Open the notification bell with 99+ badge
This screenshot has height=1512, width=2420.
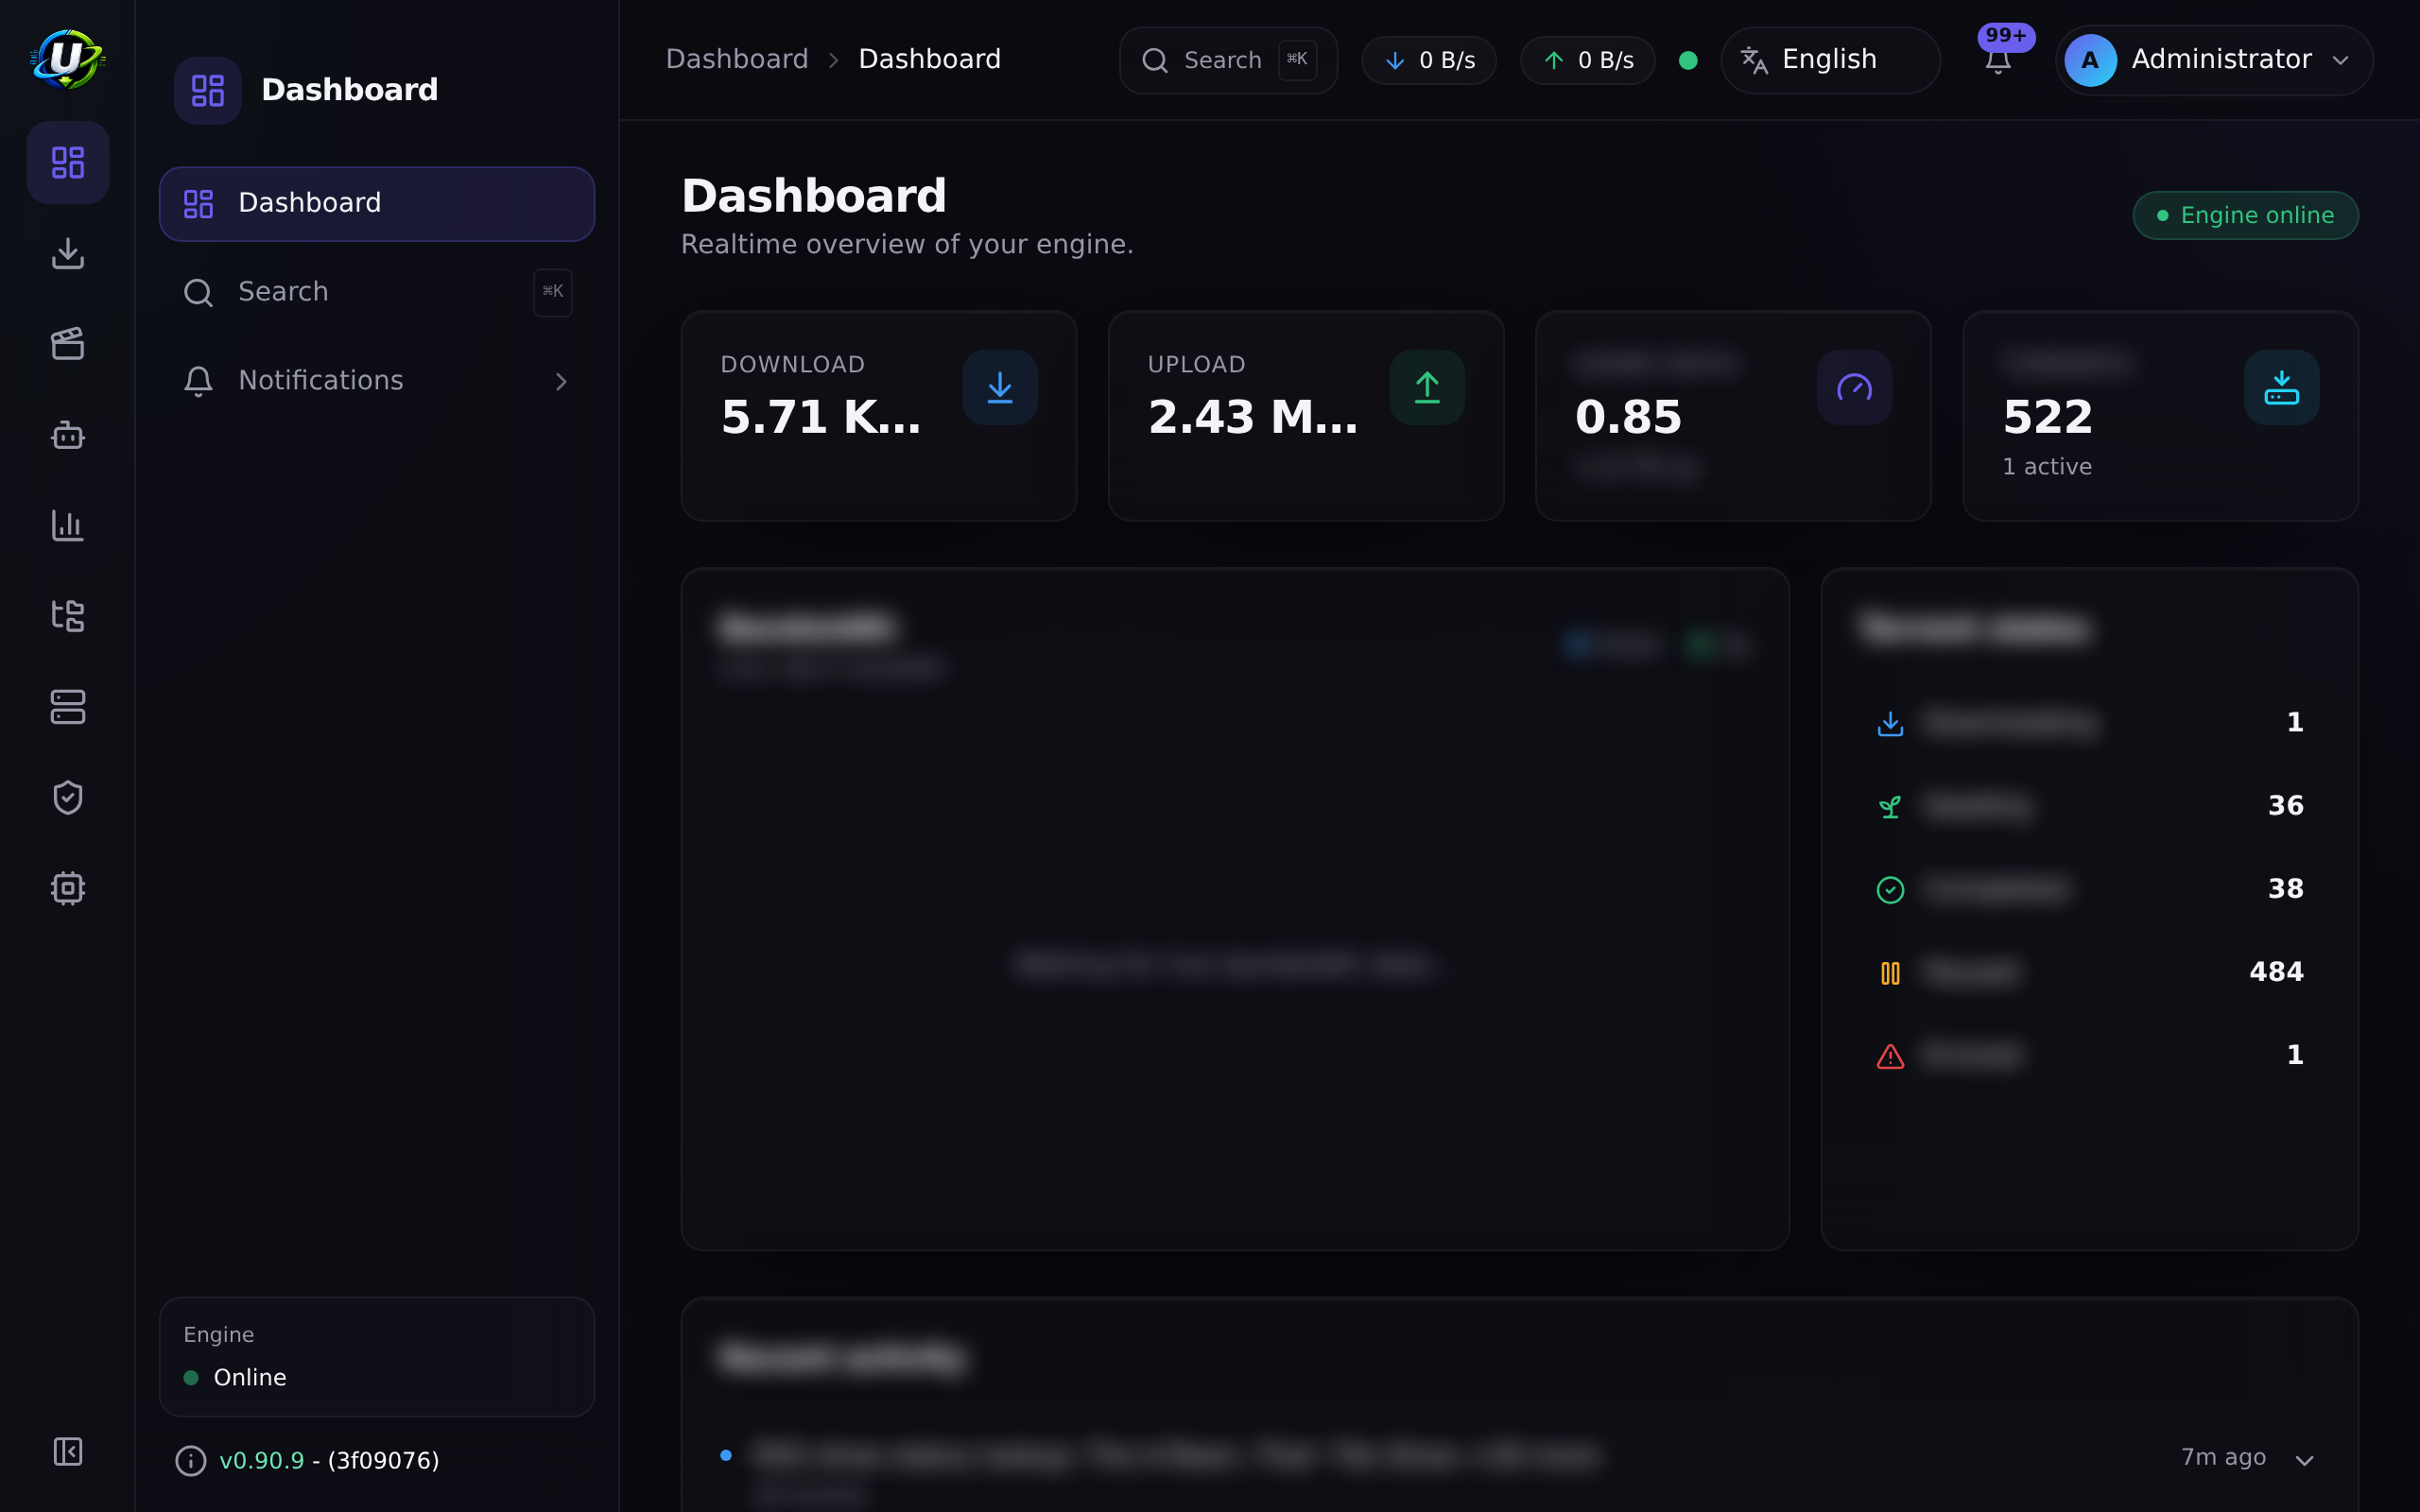tap(1998, 60)
